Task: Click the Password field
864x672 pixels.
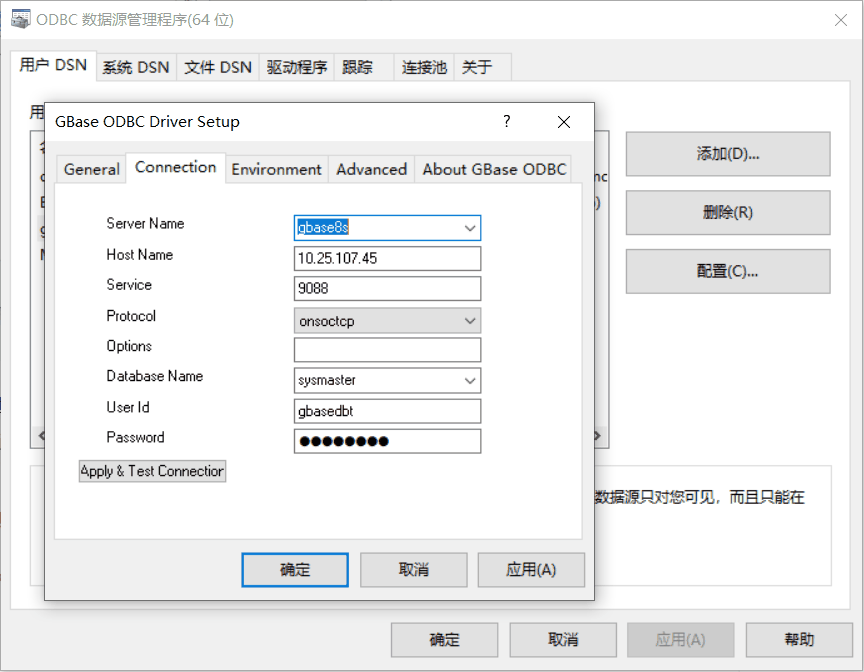Action: (387, 441)
